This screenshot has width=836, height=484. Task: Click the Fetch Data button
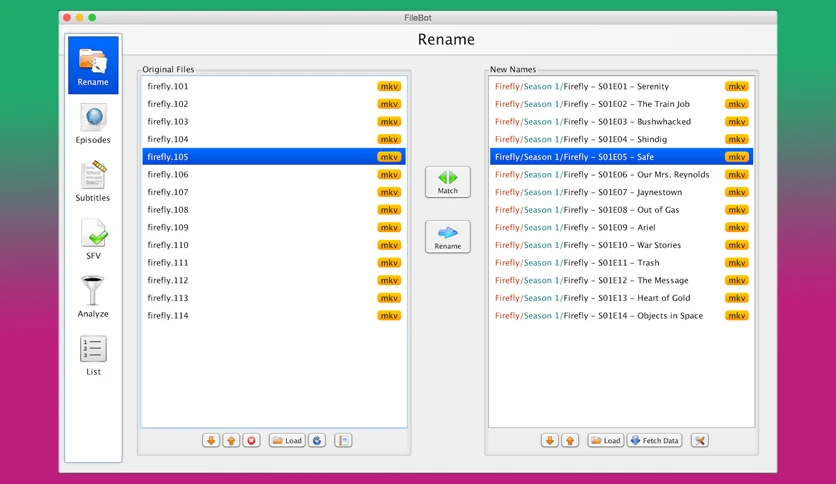[655, 440]
